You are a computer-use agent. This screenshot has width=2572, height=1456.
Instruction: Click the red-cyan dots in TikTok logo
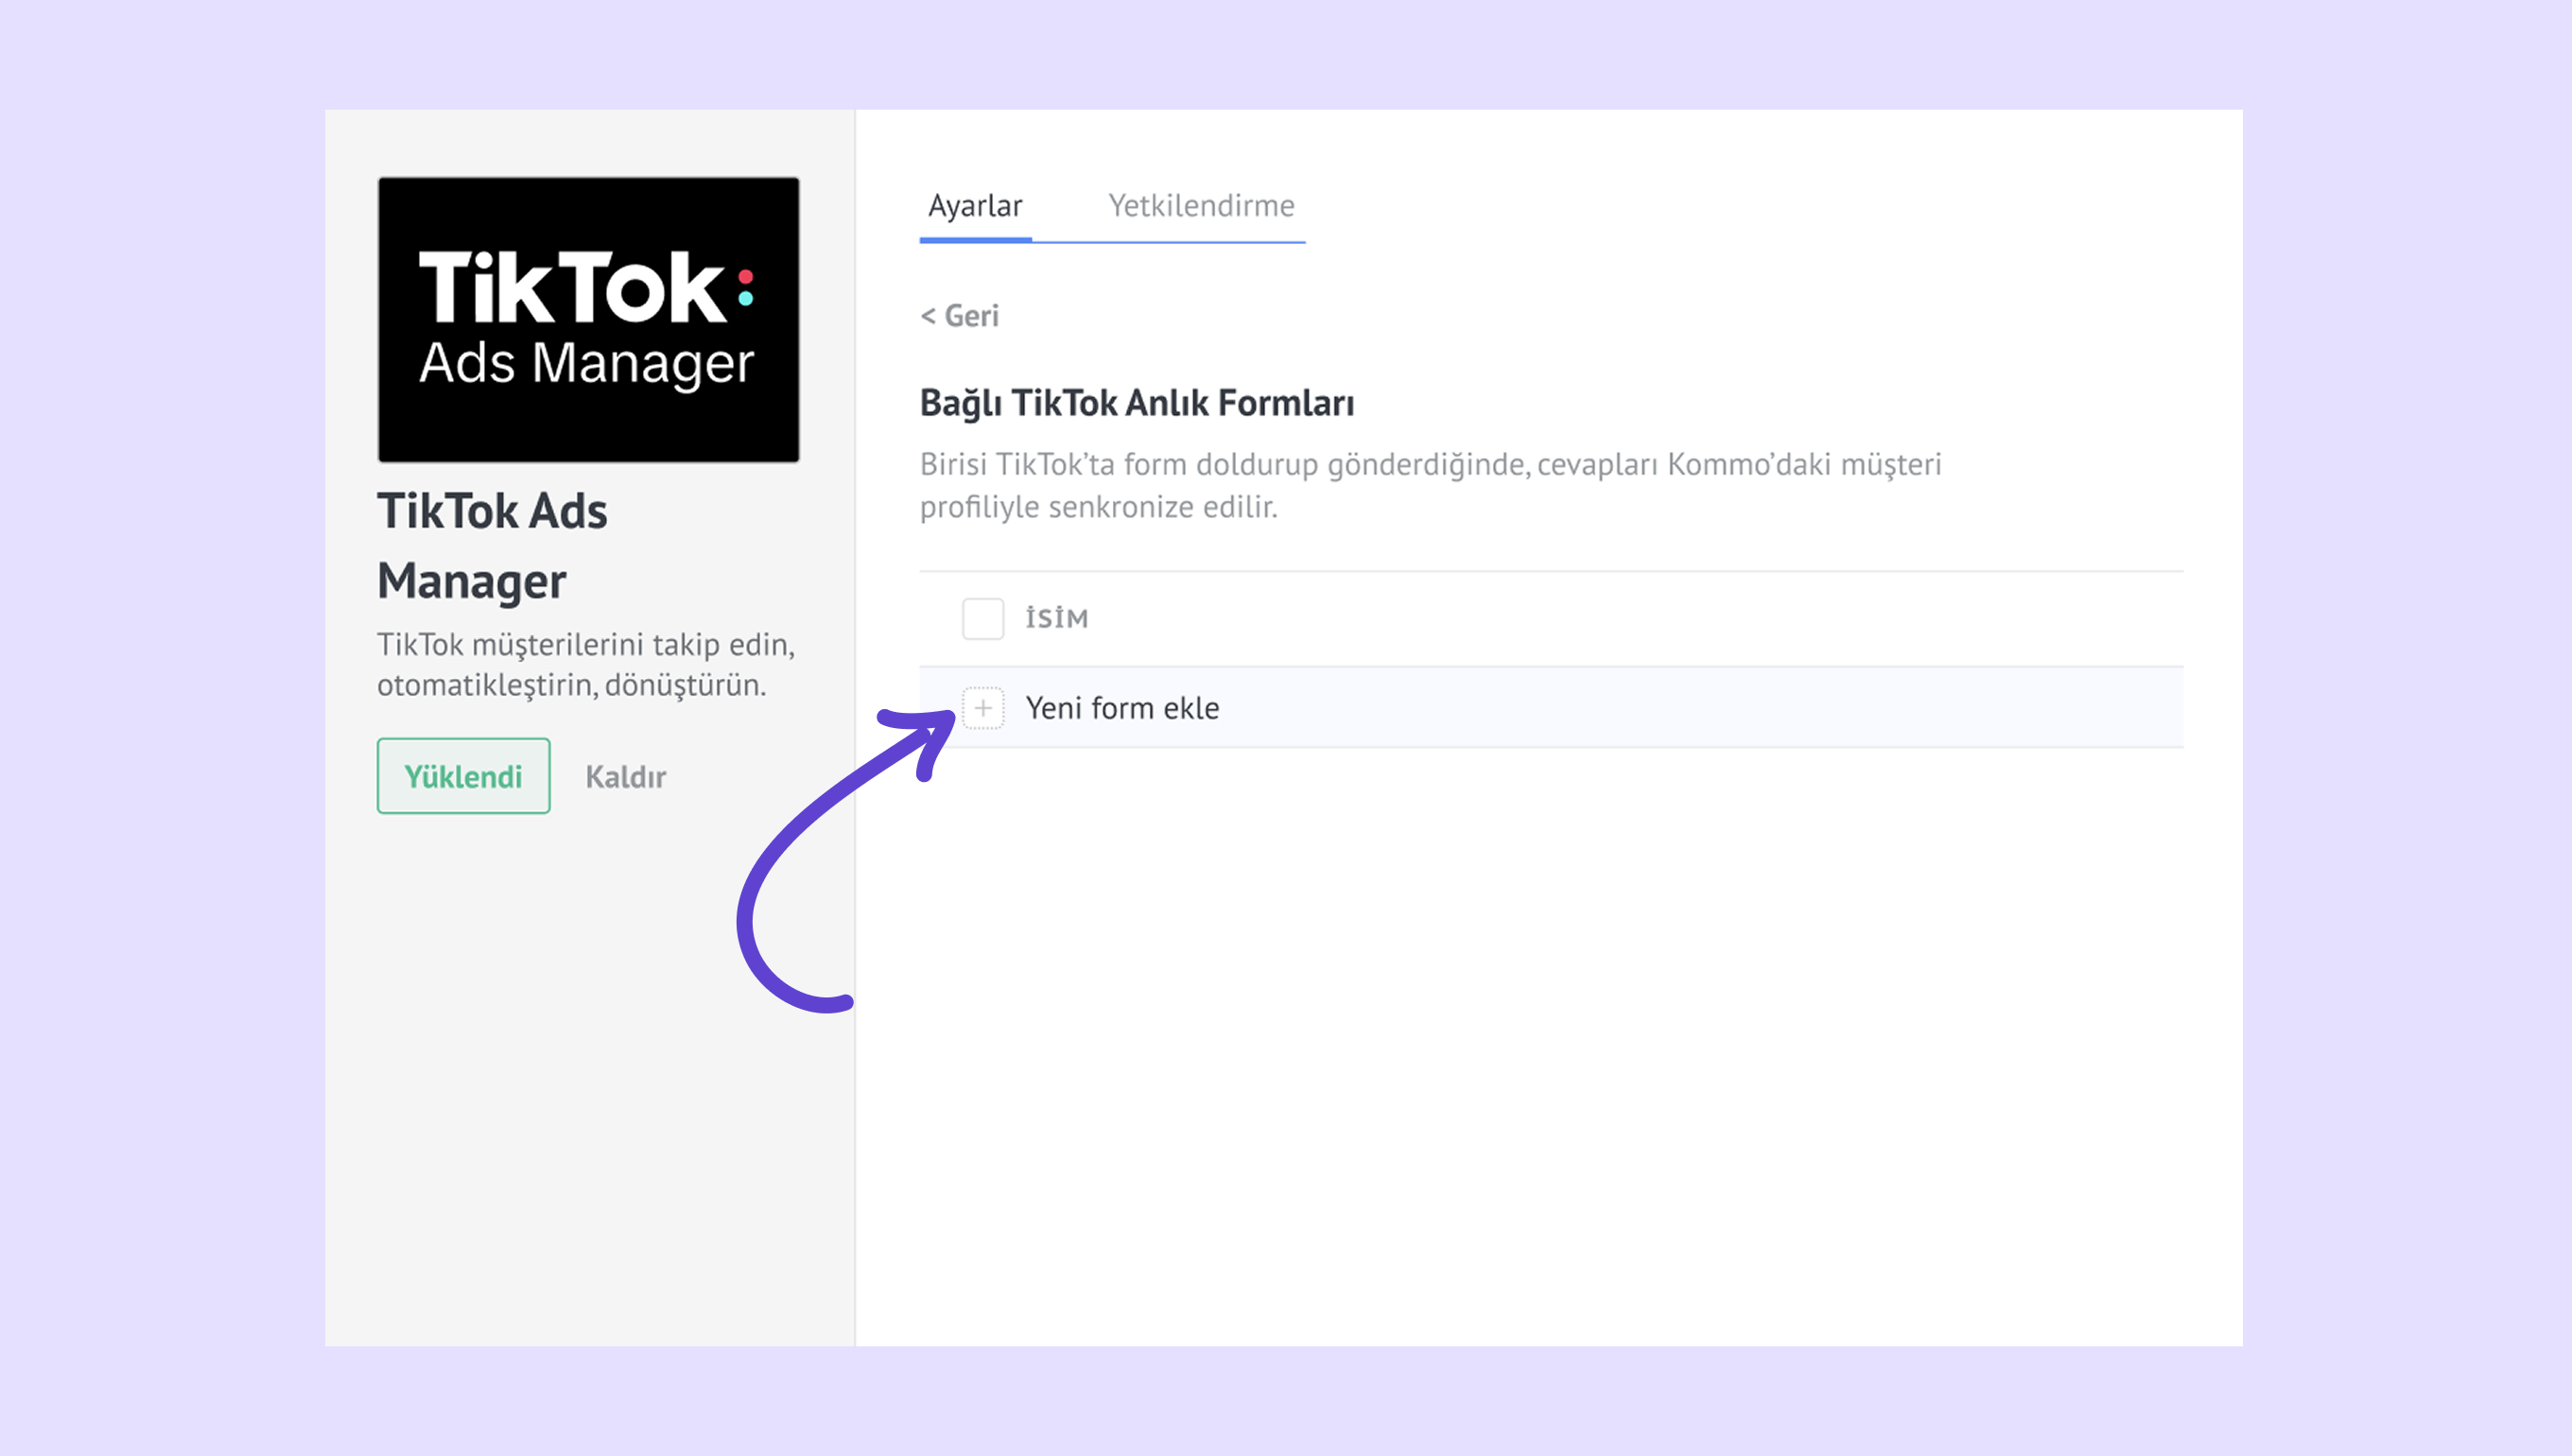(x=745, y=287)
